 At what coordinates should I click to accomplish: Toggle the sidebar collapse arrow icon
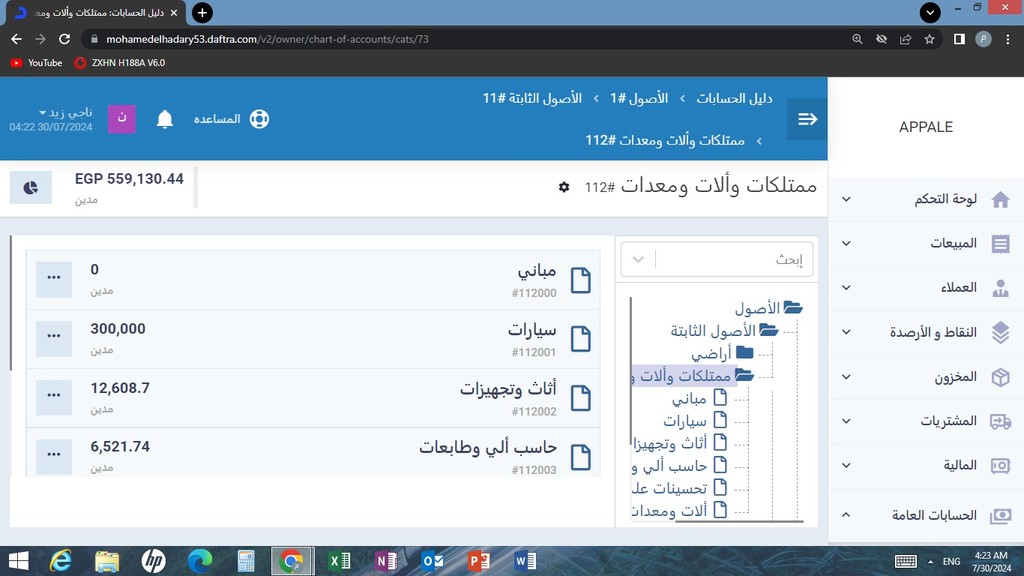[807, 119]
